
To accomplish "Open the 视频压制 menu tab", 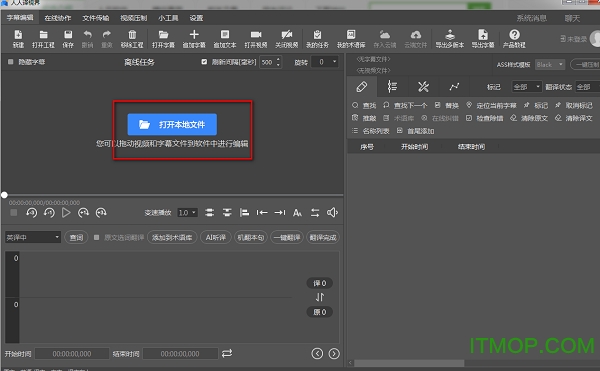I will pos(134,18).
